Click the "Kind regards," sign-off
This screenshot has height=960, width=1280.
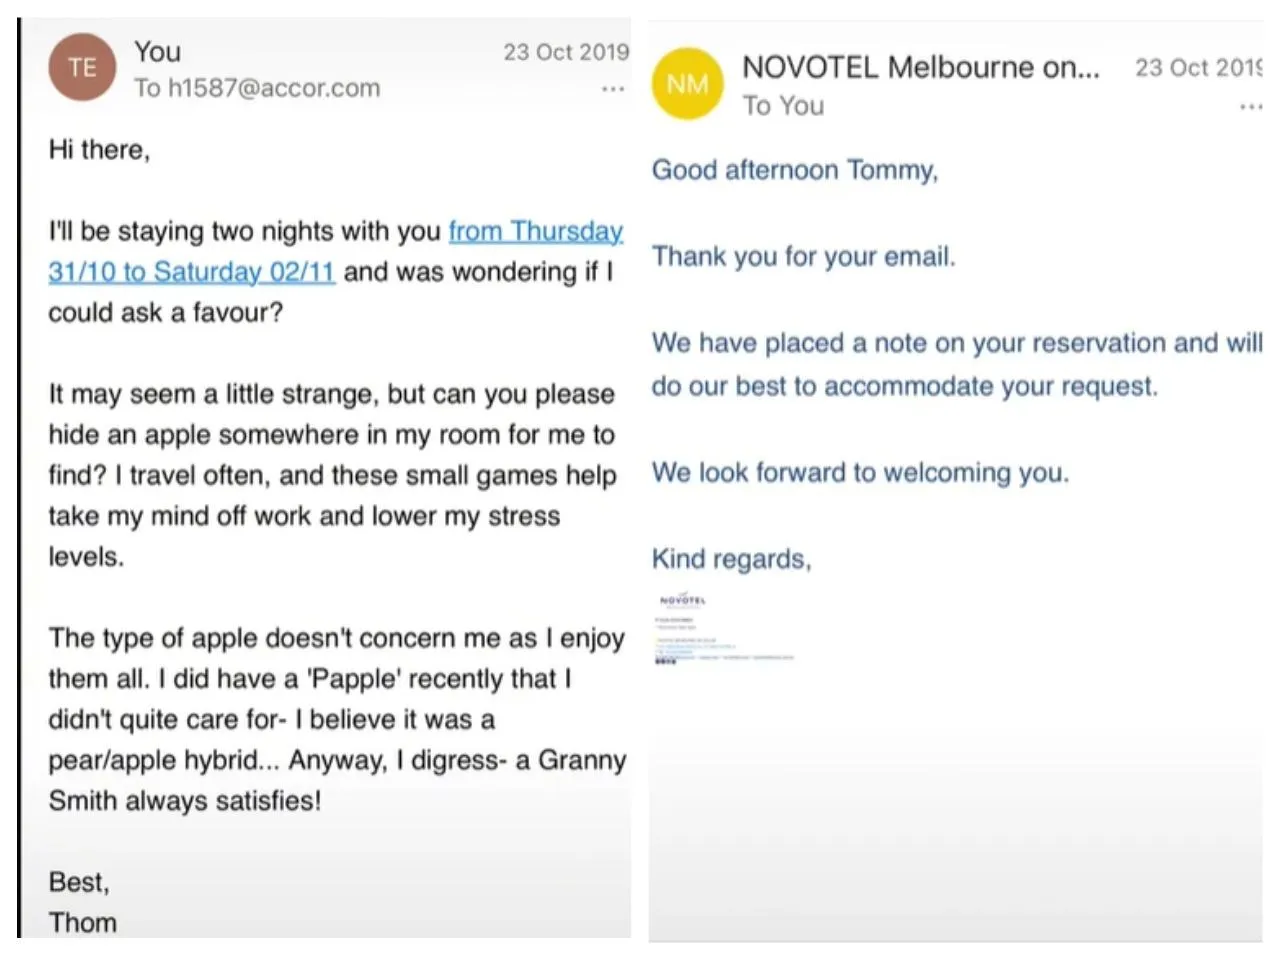[x=731, y=559]
